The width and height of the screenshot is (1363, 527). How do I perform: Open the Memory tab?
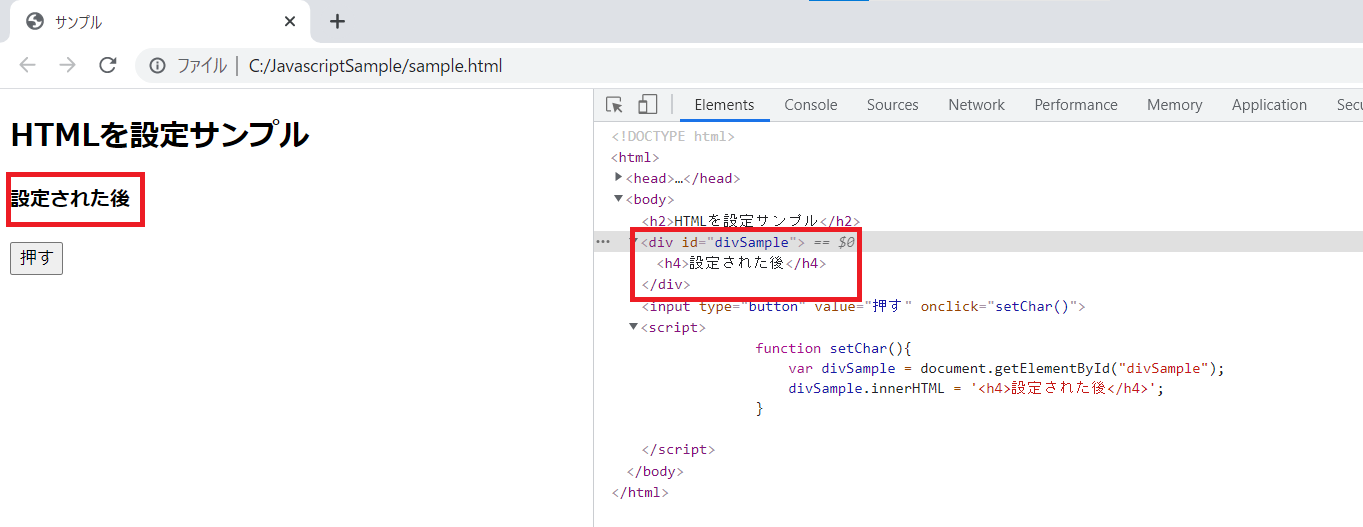pos(1175,105)
